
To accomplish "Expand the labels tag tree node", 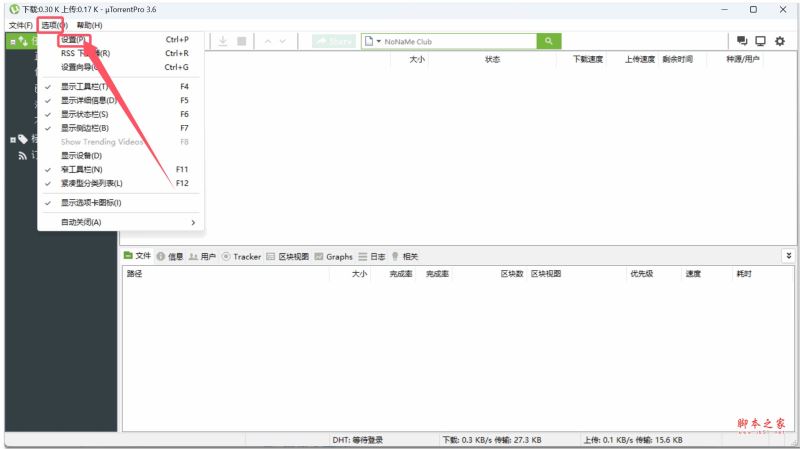I will [x=13, y=139].
